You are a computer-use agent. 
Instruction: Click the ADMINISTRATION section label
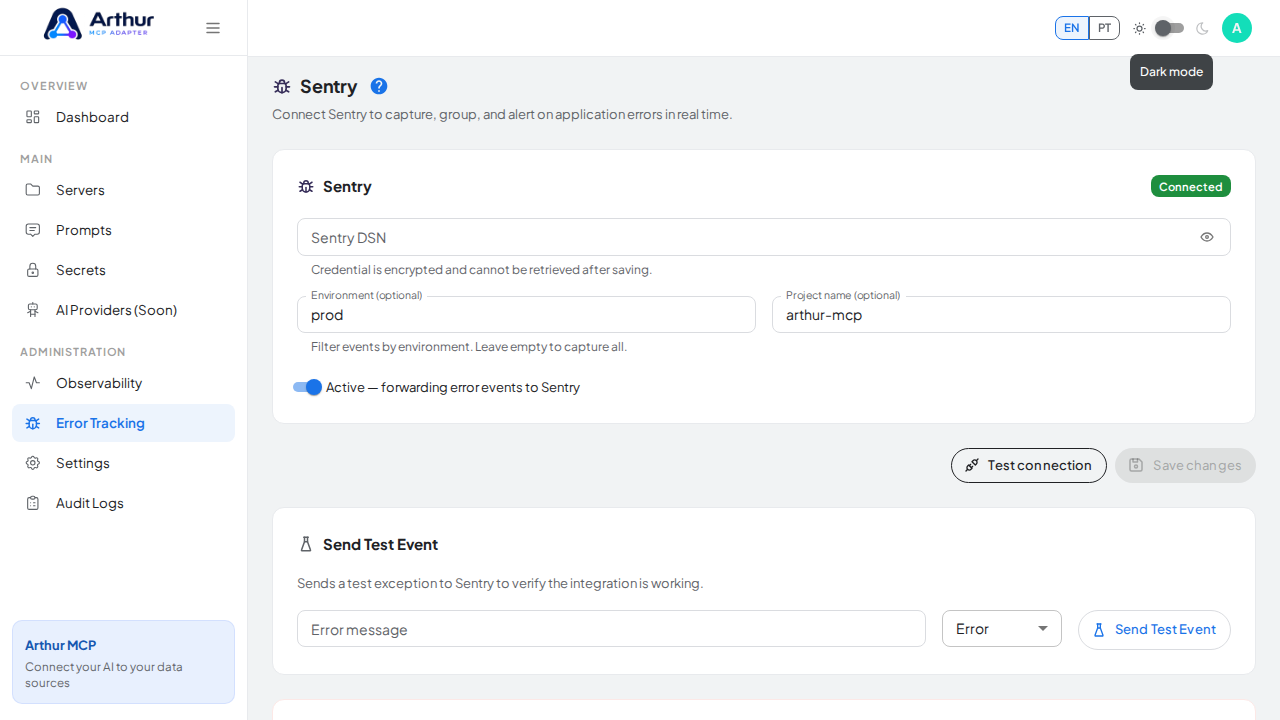tap(73, 352)
